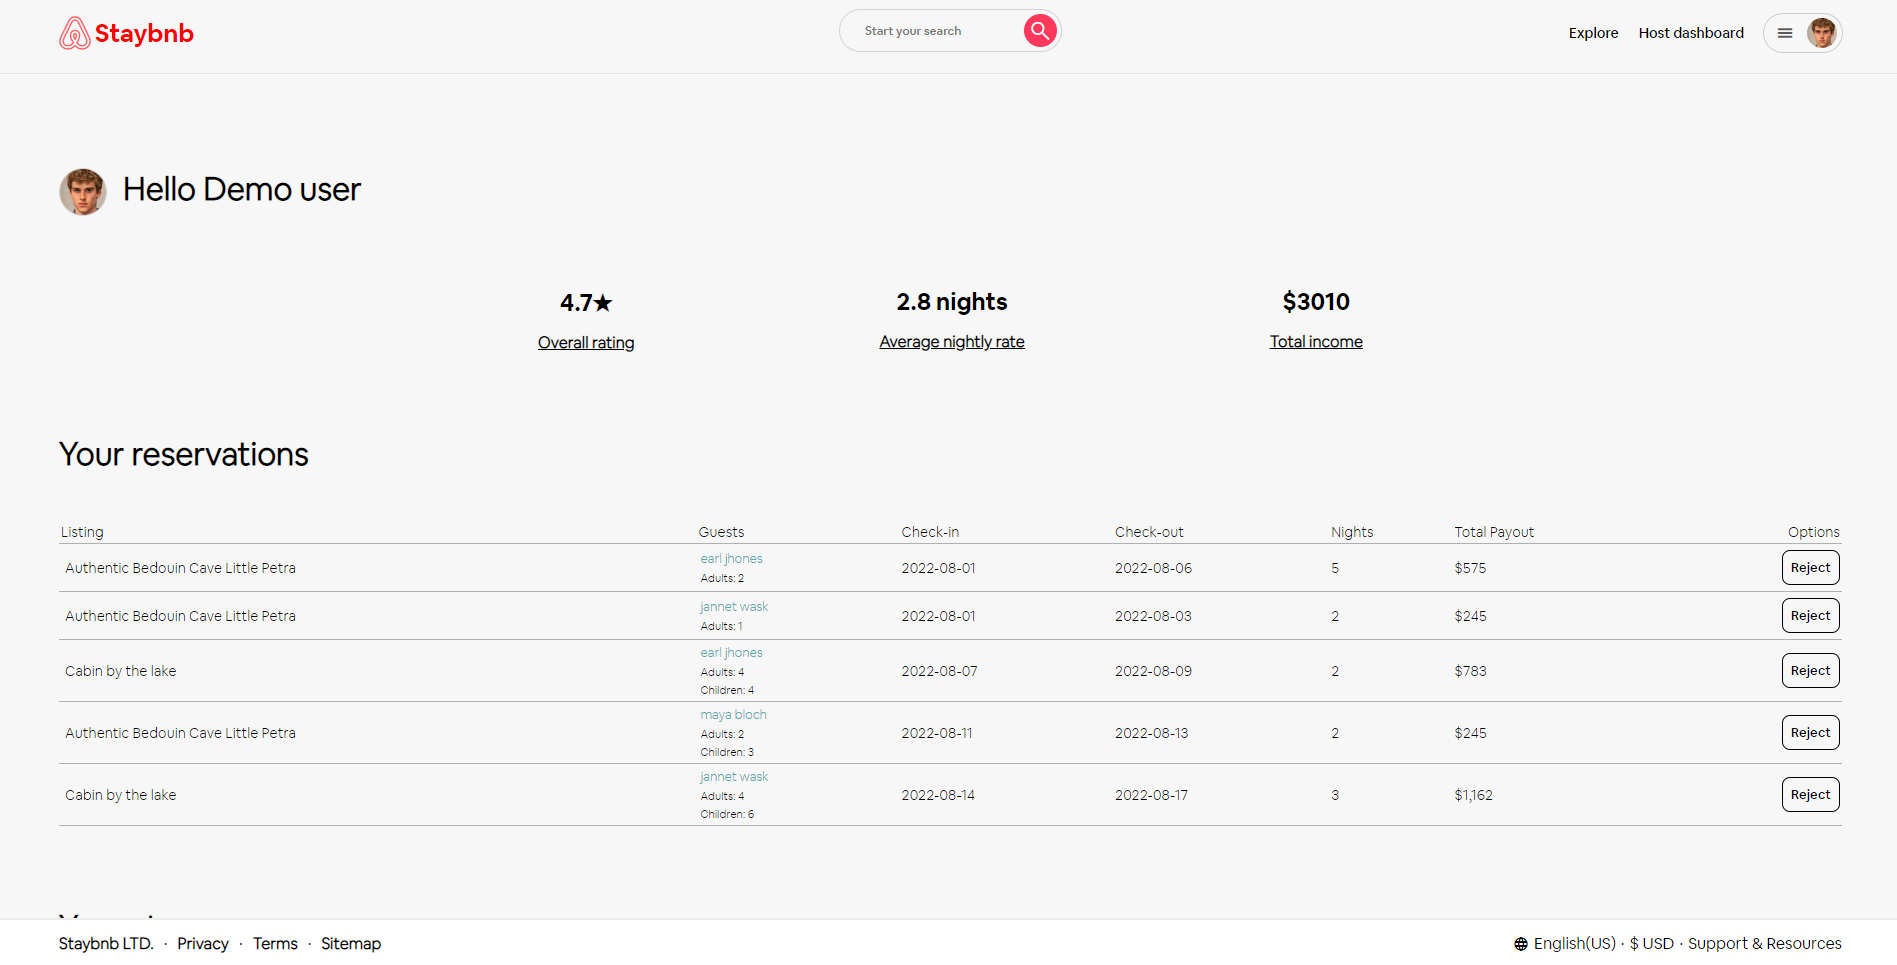Open the Host dashboard
This screenshot has height=965, width=1897.
1691,32
